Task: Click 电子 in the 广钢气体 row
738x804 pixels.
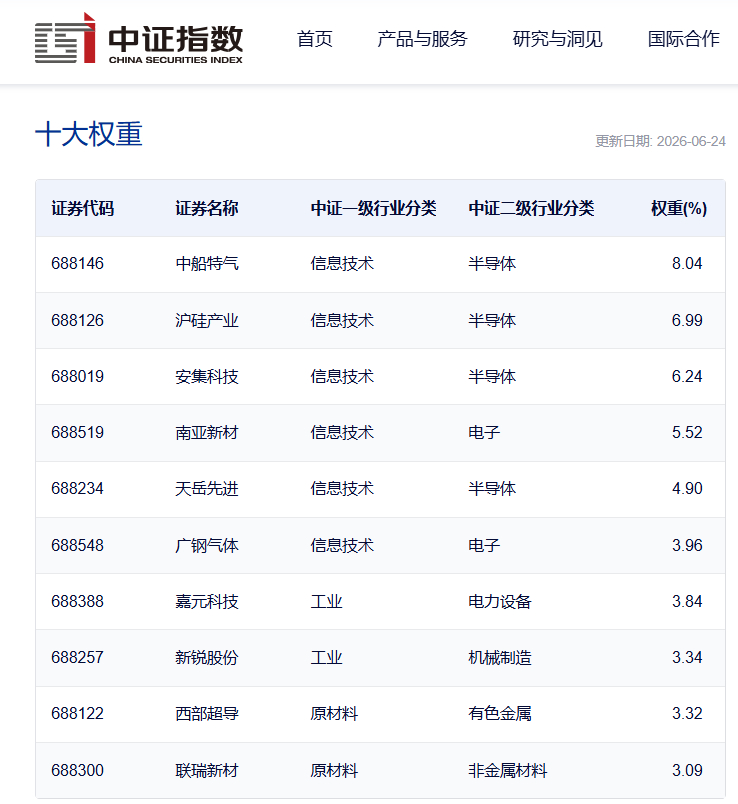Action: tap(484, 545)
